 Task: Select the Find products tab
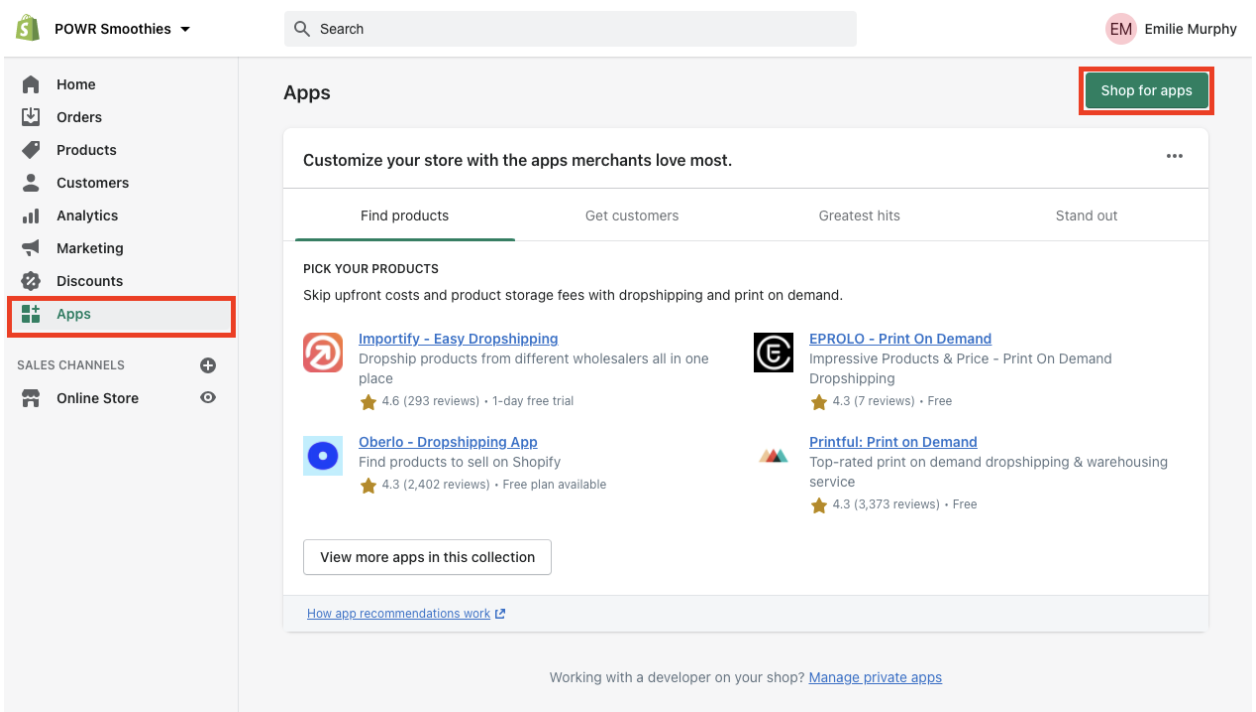click(405, 216)
